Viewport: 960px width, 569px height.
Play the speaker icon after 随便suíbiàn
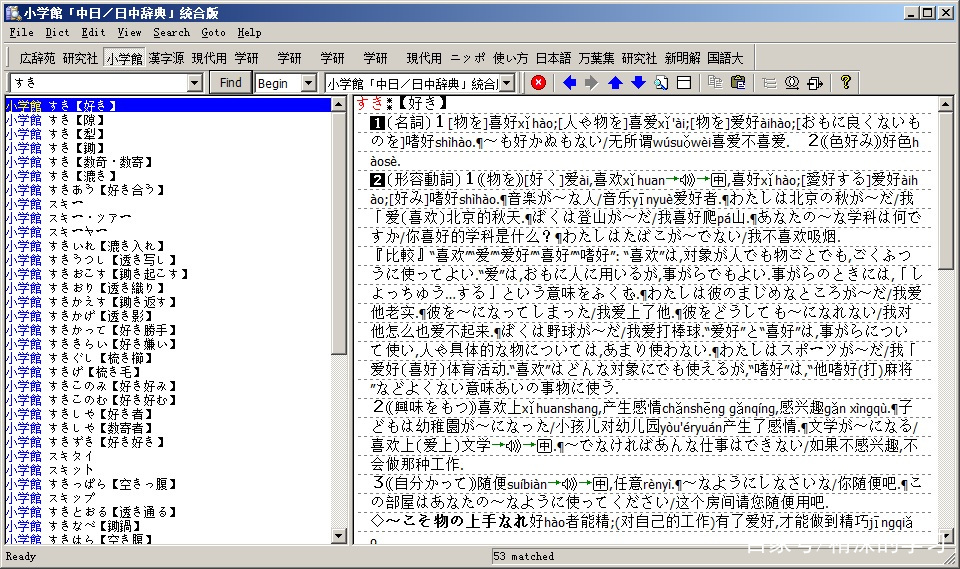(569, 484)
